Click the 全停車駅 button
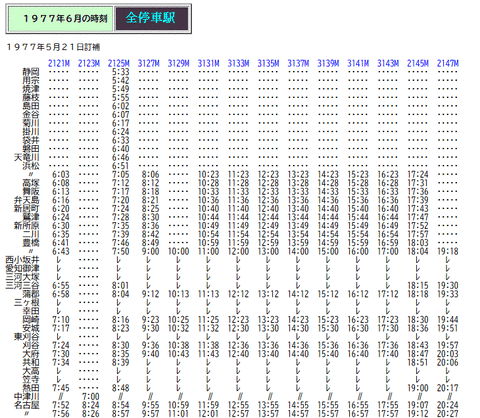The image size is (480, 418). [x=152, y=18]
